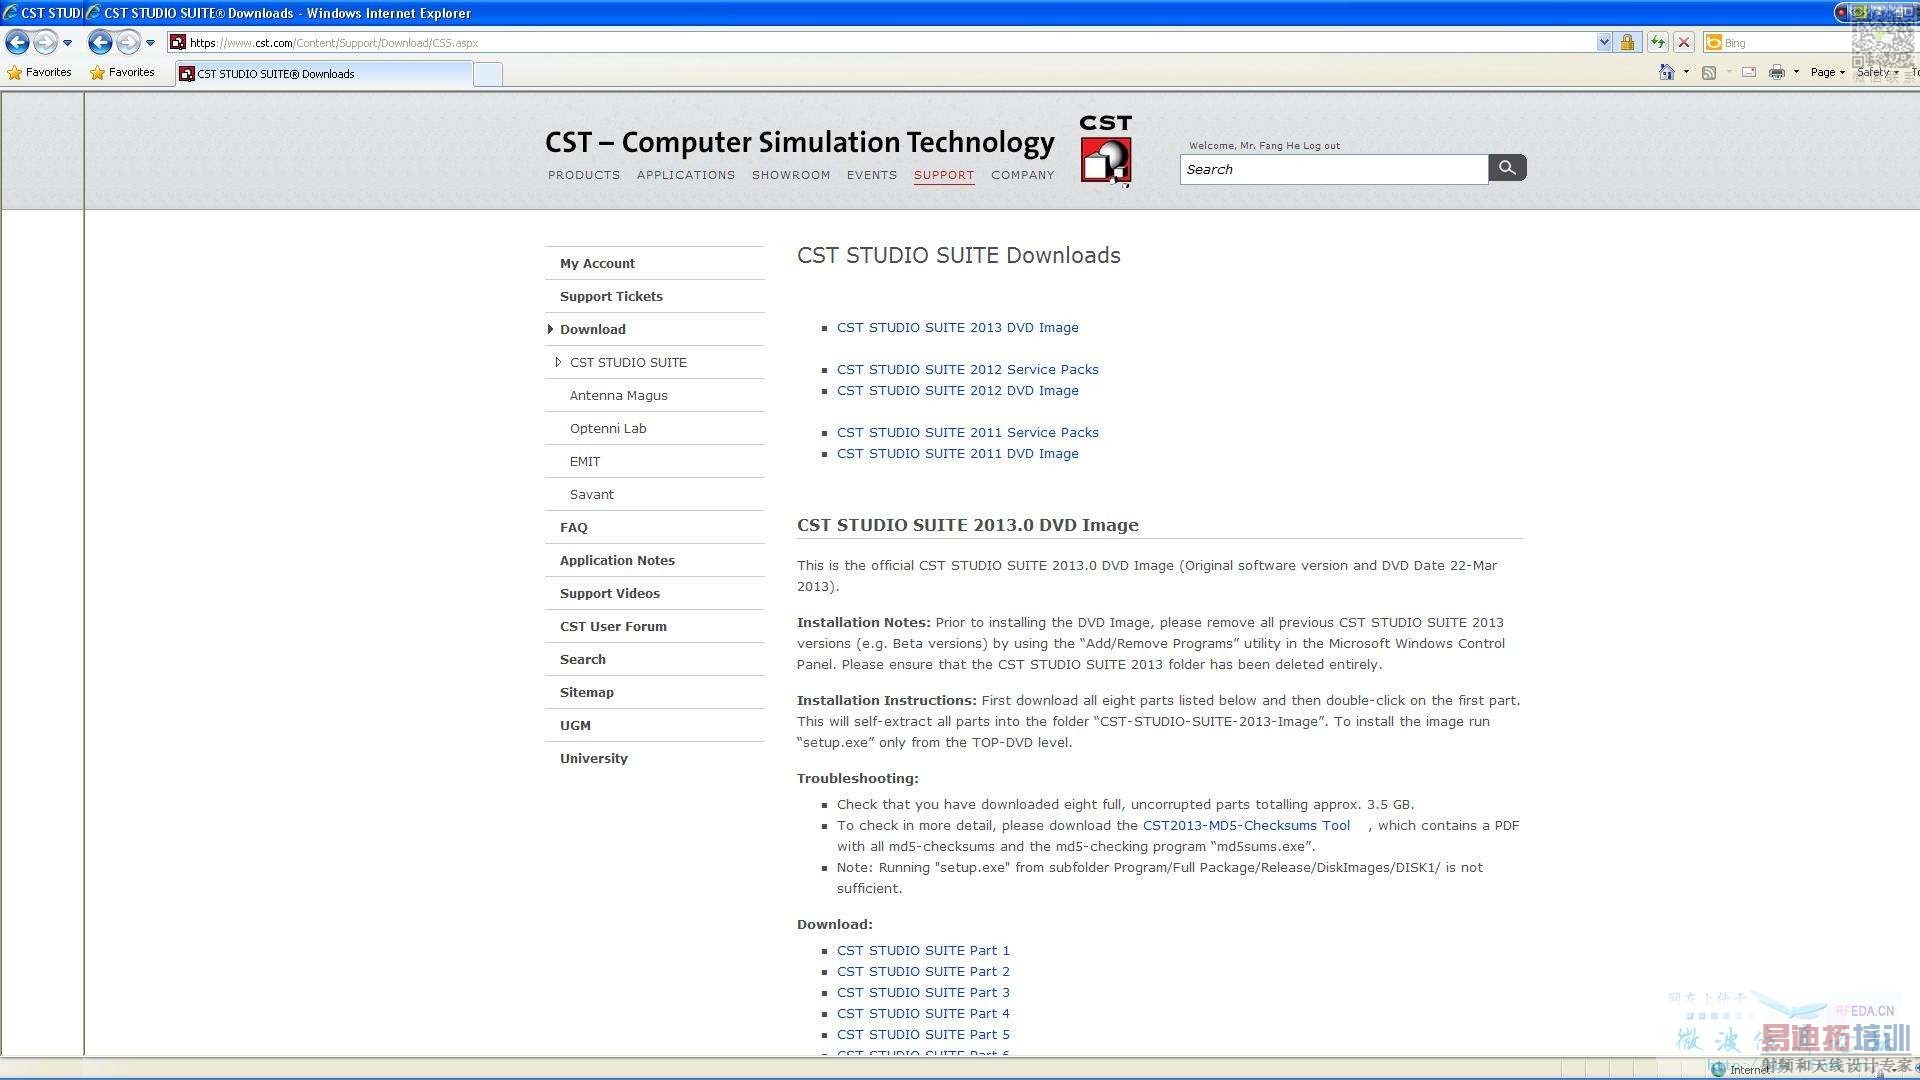Click the Forward arrow adjacent to the address bar

[x=128, y=42]
